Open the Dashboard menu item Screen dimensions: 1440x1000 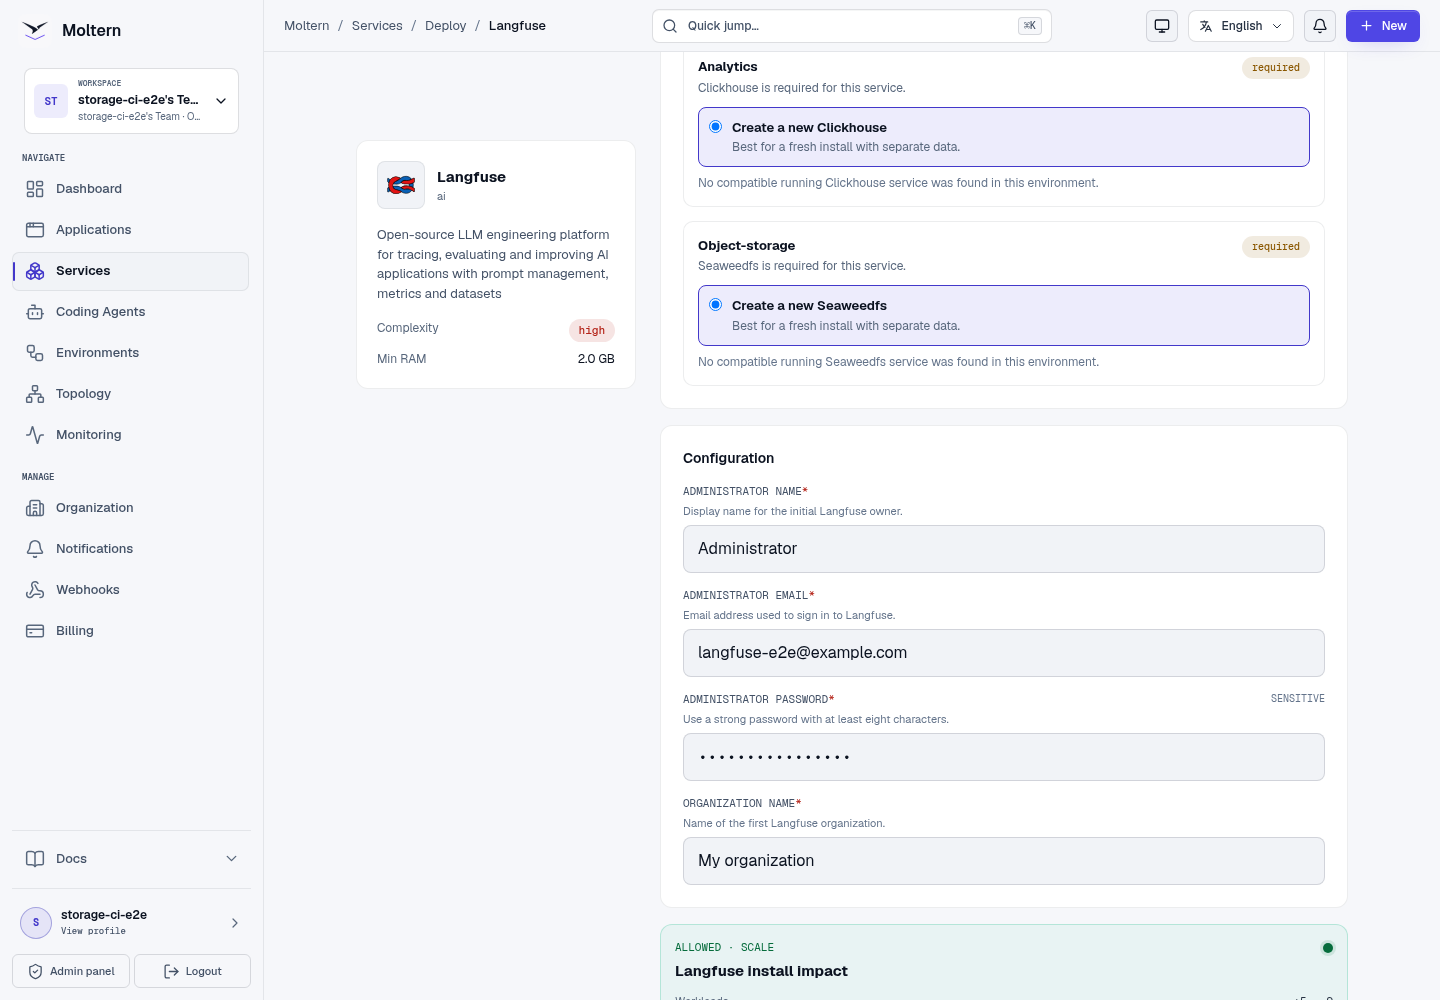(x=131, y=189)
